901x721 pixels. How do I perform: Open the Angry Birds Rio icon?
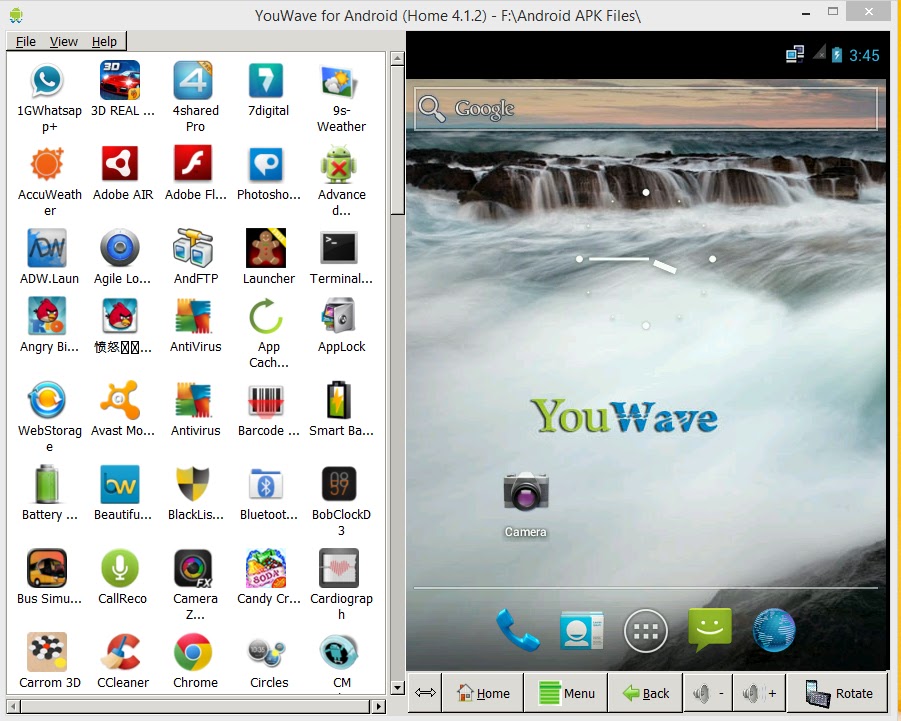(x=47, y=316)
